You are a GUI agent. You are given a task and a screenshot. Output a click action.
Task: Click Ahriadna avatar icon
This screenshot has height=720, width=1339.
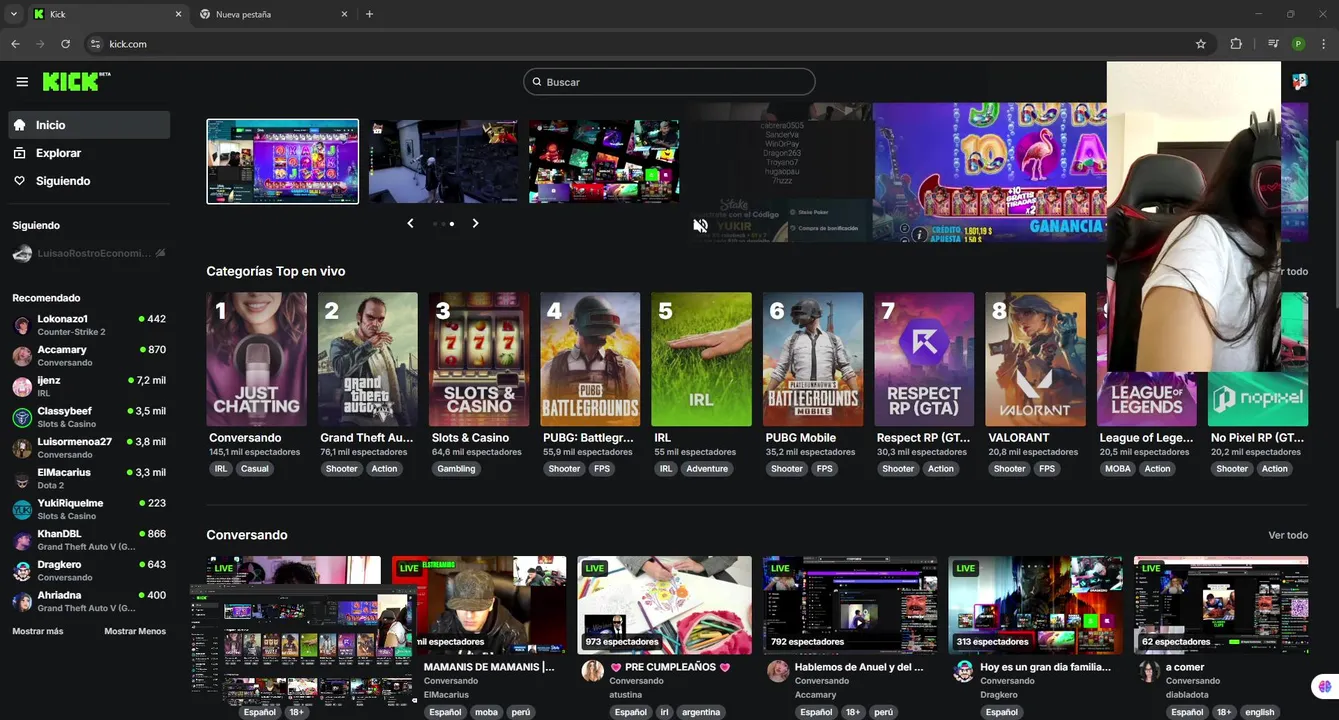click(22, 602)
